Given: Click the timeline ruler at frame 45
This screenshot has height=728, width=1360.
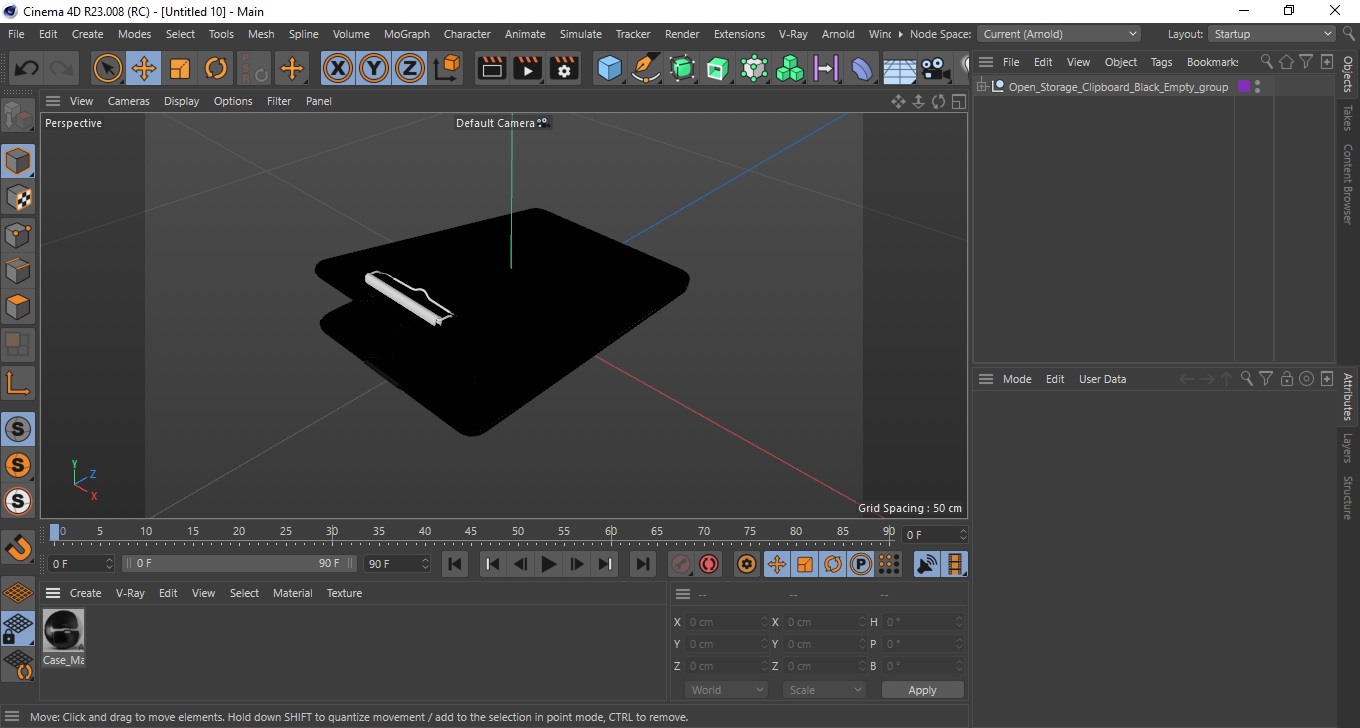Looking at the screenshot, I should point(471,531).
